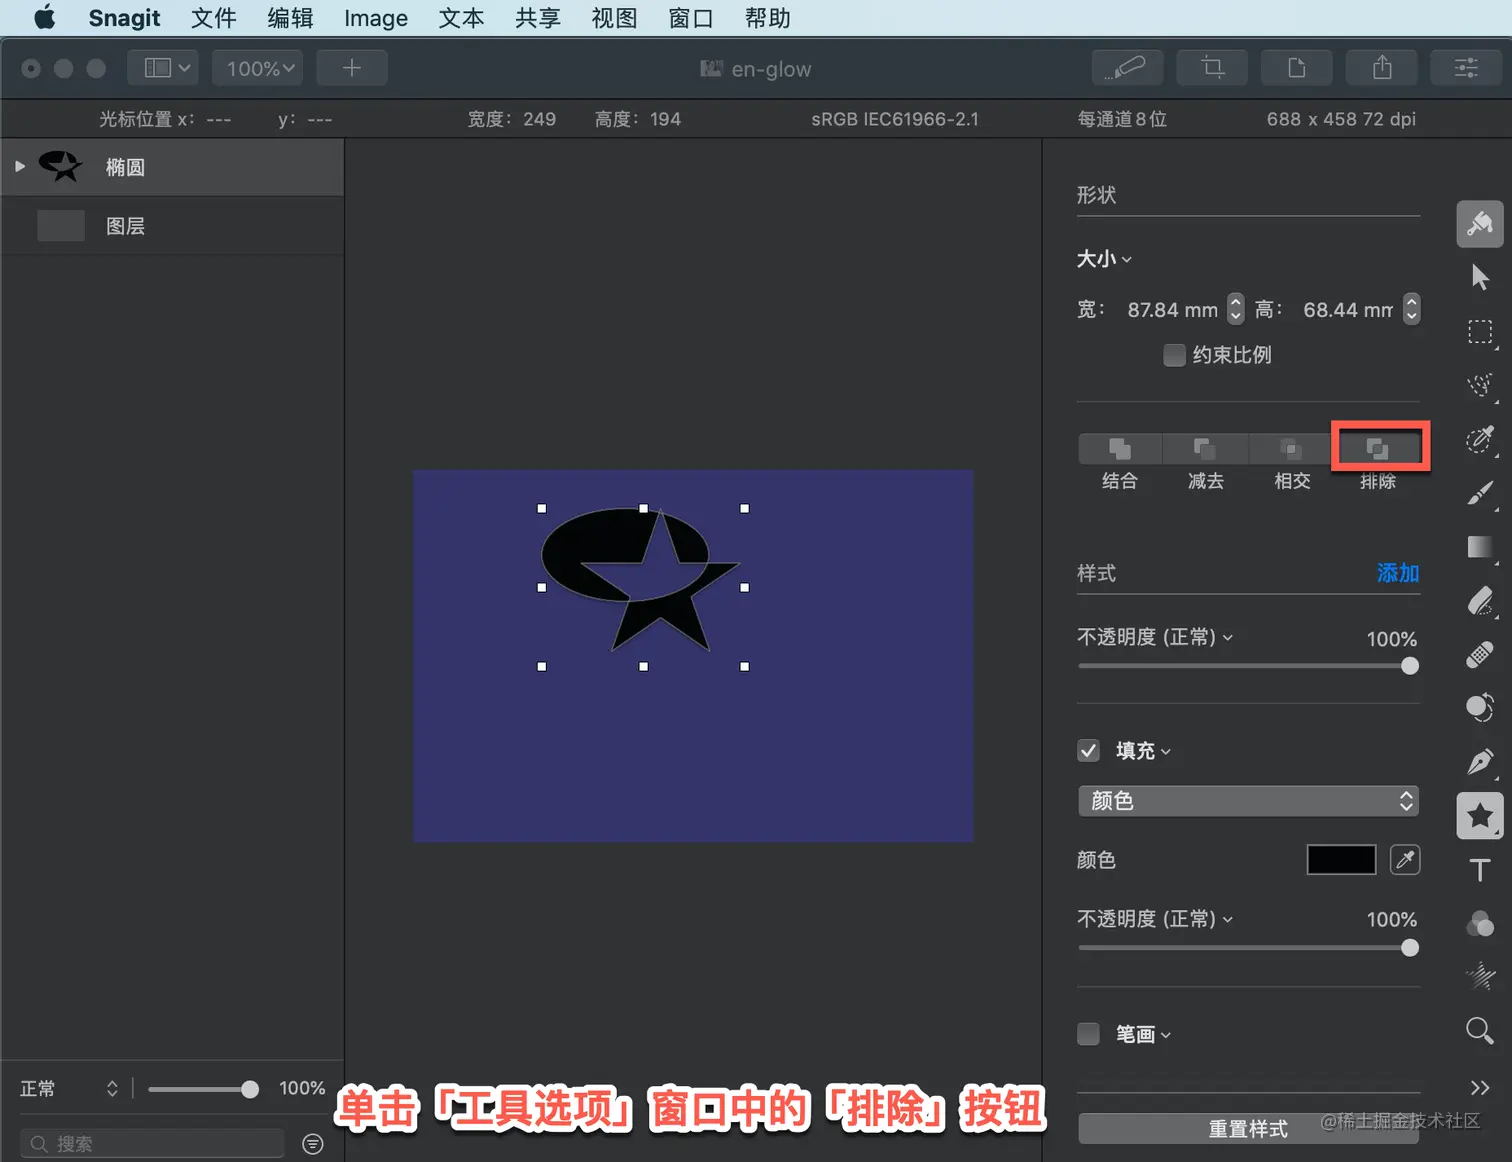Open the style 不透明度 (正常) blend dropdown
1512x1162 pixels.
(1155, 637)
